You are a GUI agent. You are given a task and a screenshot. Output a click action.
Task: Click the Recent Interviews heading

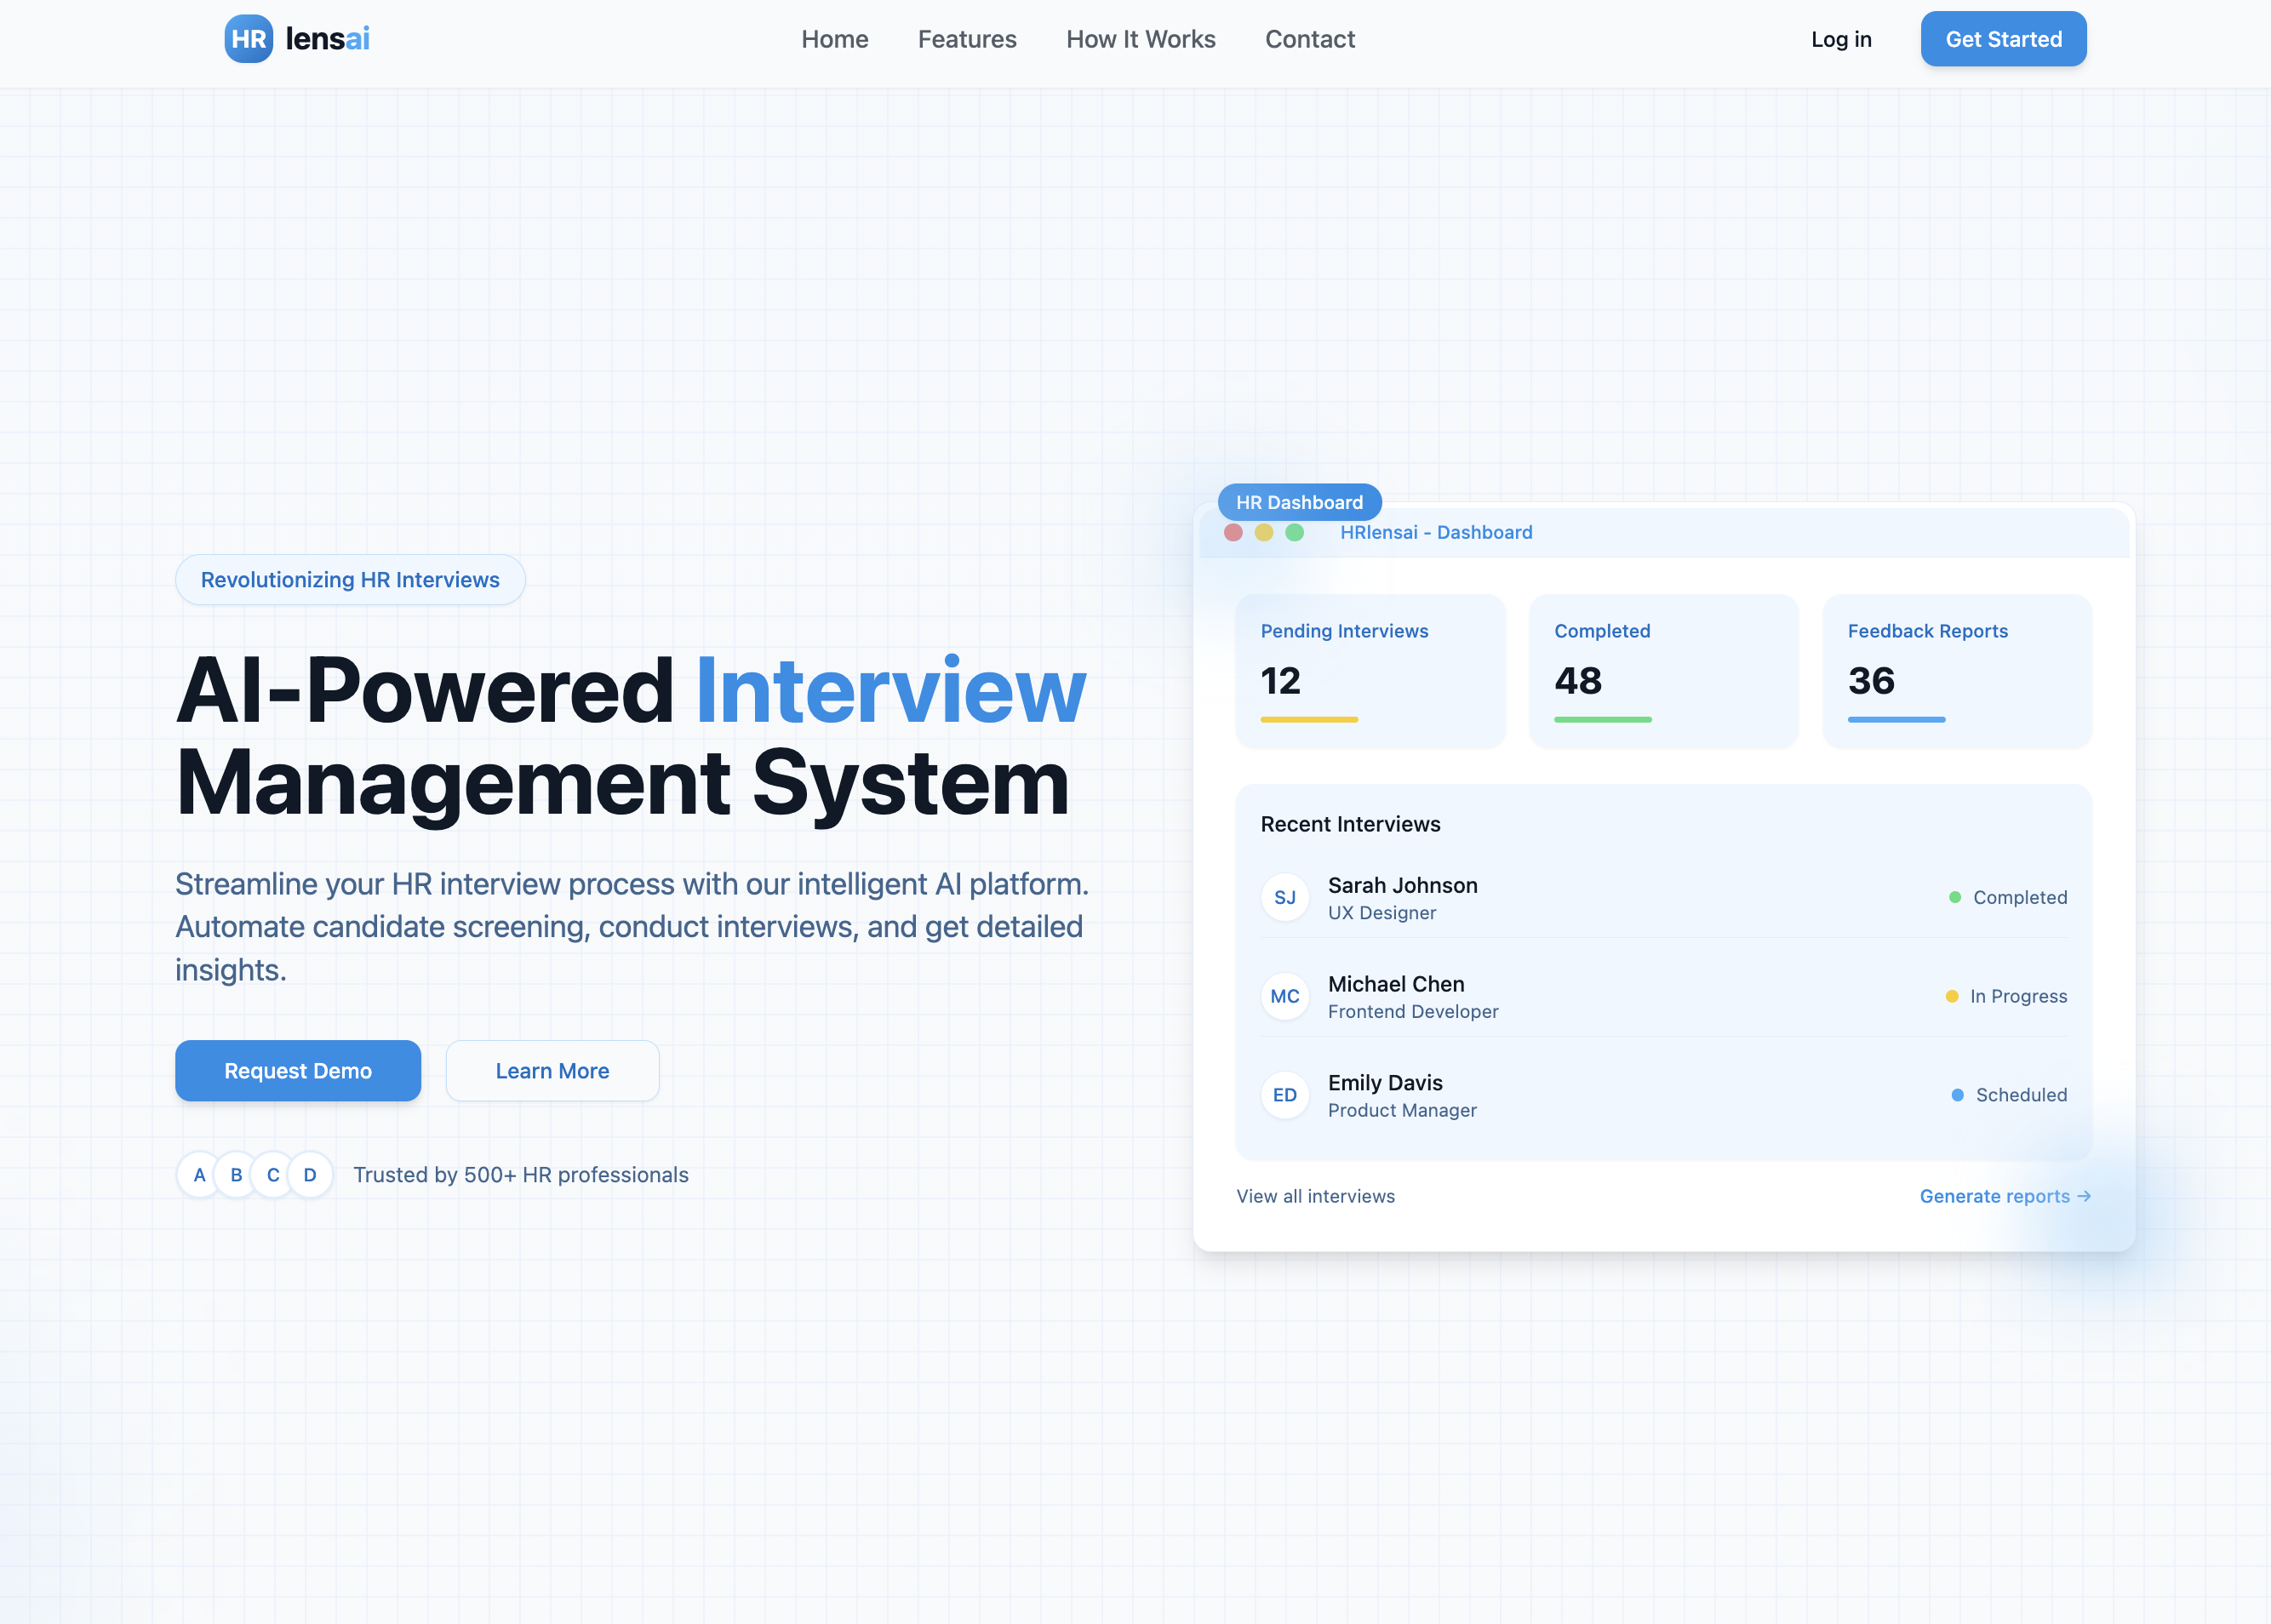(x=1350, y=824)
